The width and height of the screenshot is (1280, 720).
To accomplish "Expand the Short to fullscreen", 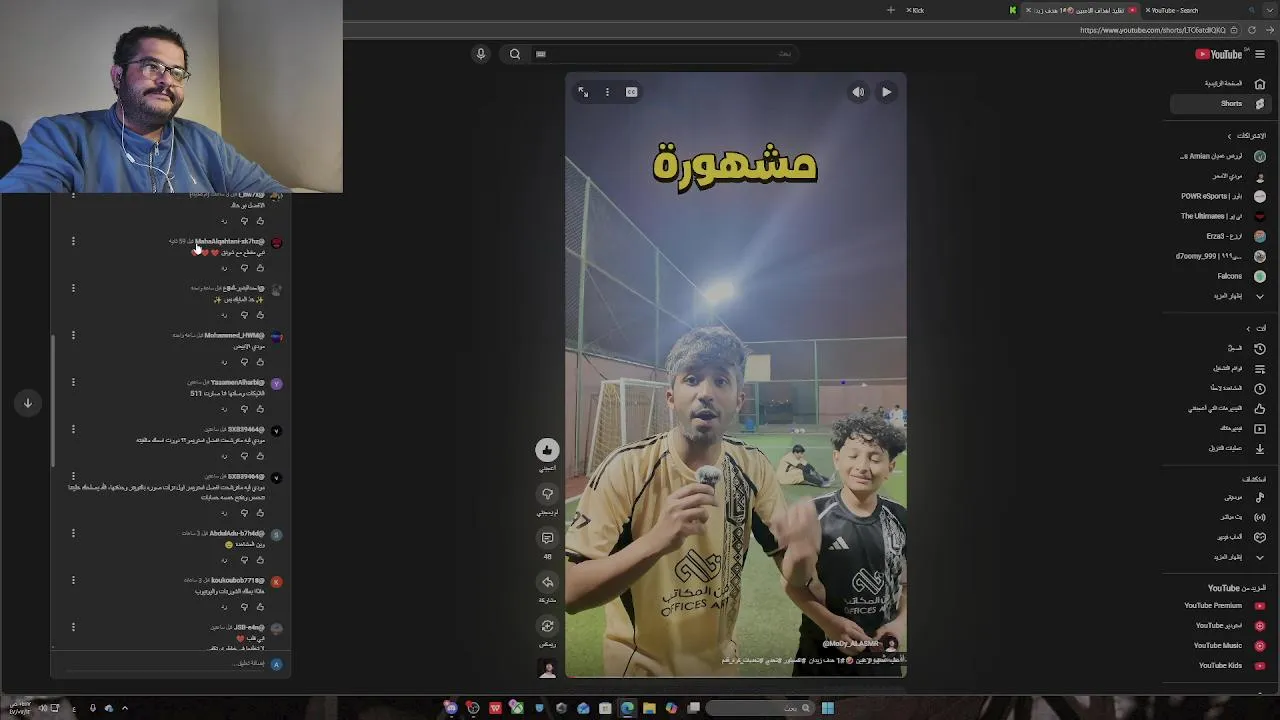I will point(583,92).
